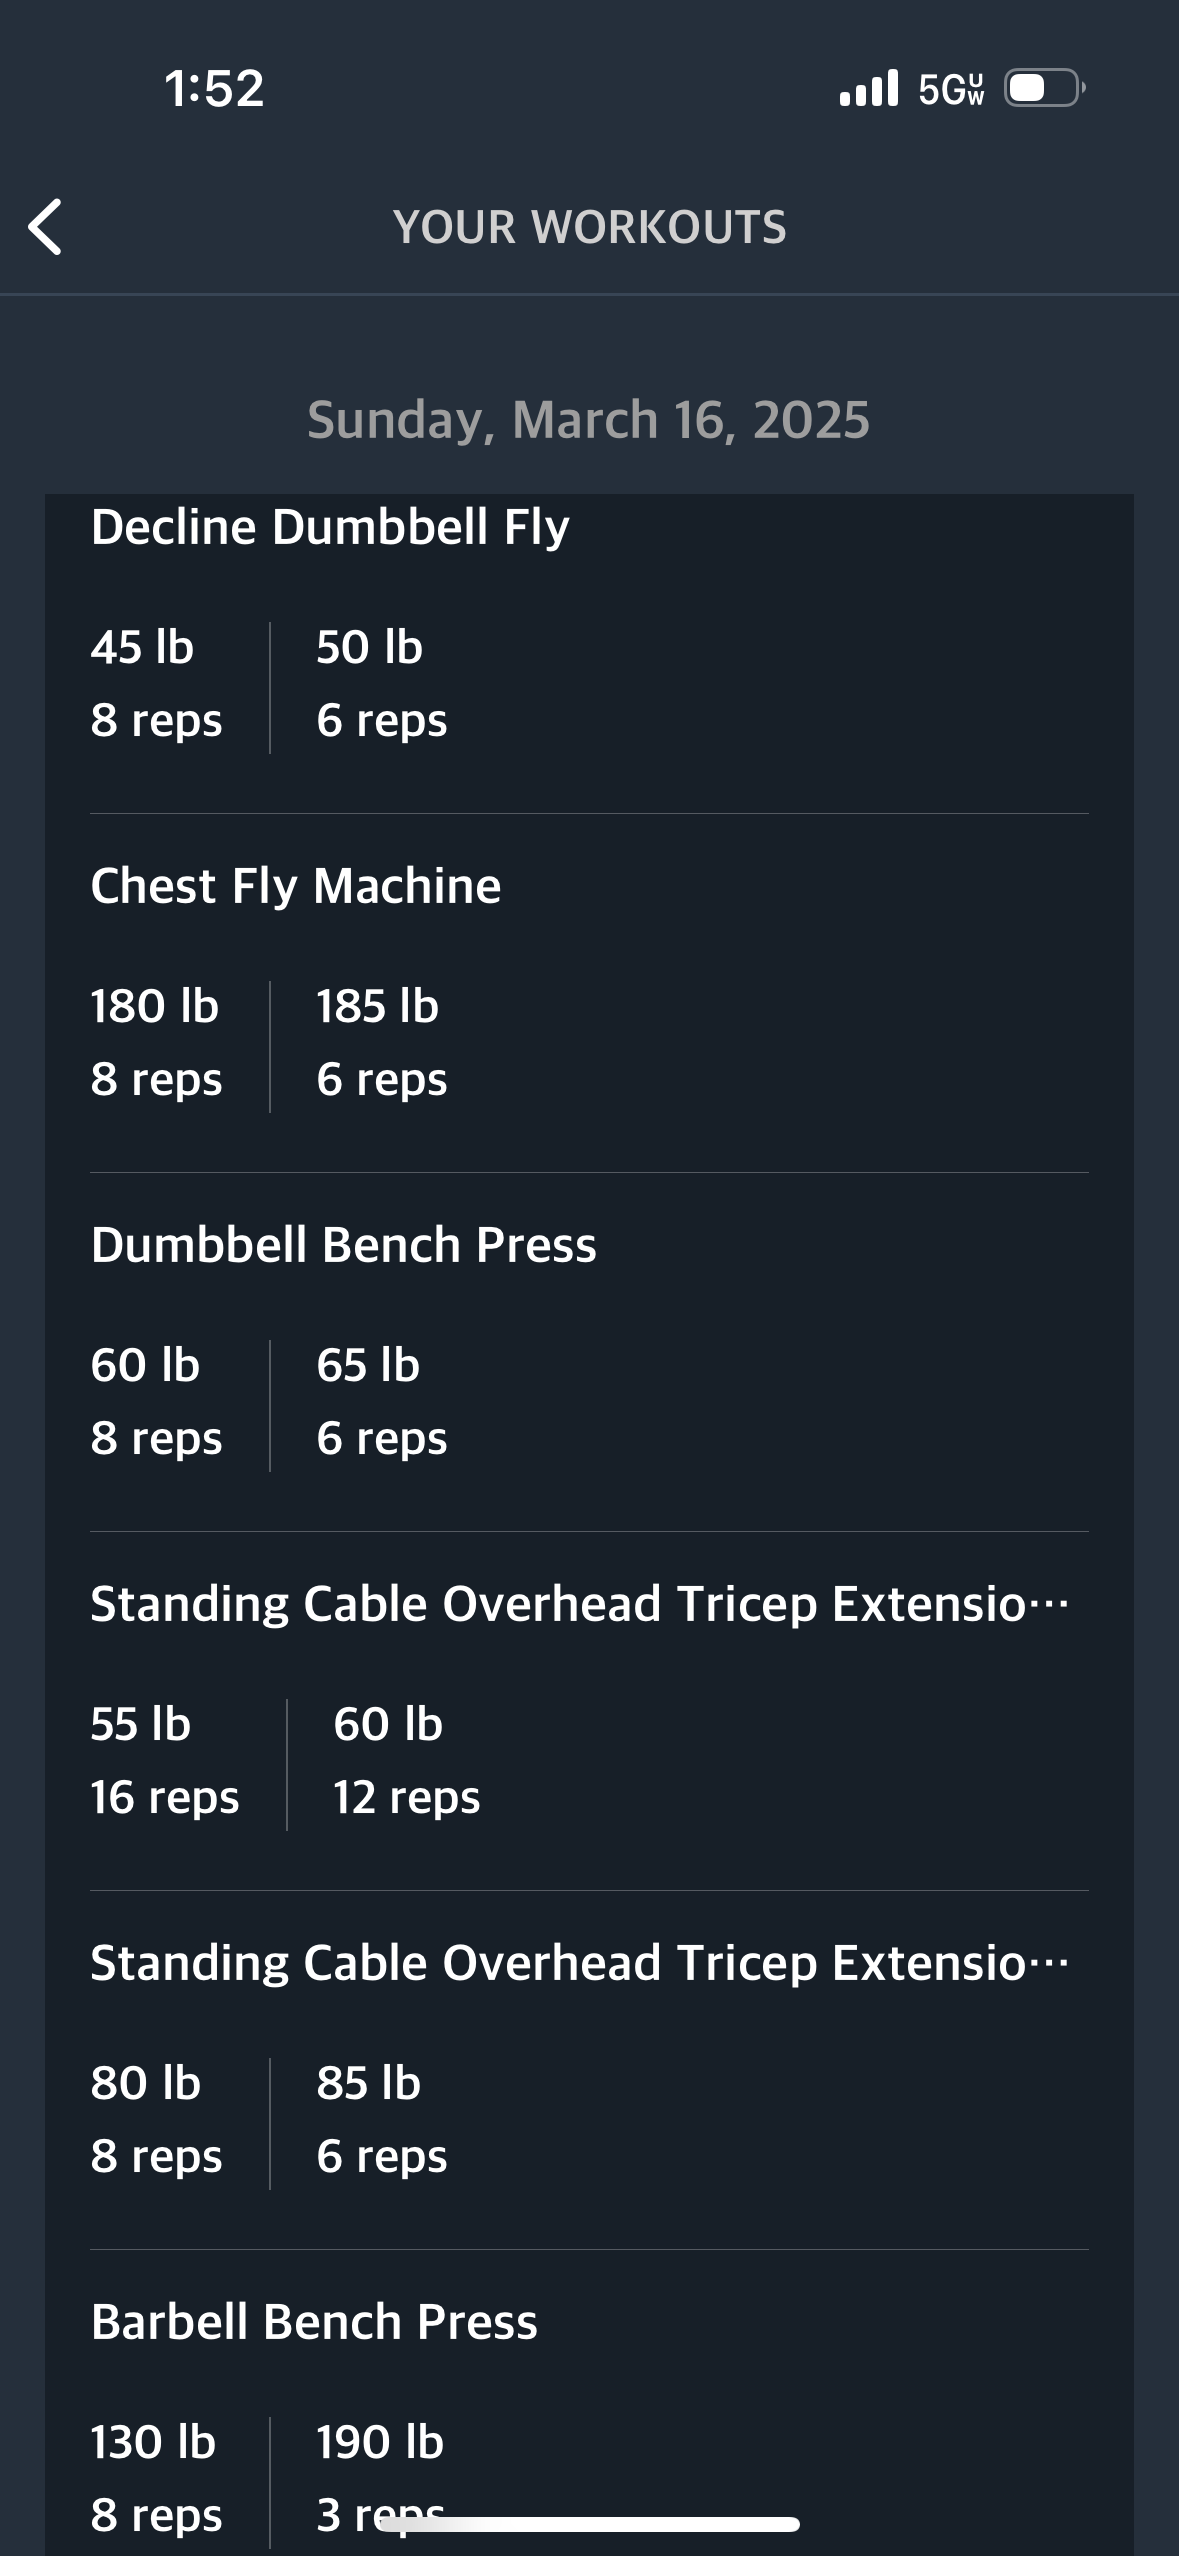The width and height of the screenshot is (1179, 2556).
Task: Open the Chest Fly Machine exercise
Action: tap(296, 886)
